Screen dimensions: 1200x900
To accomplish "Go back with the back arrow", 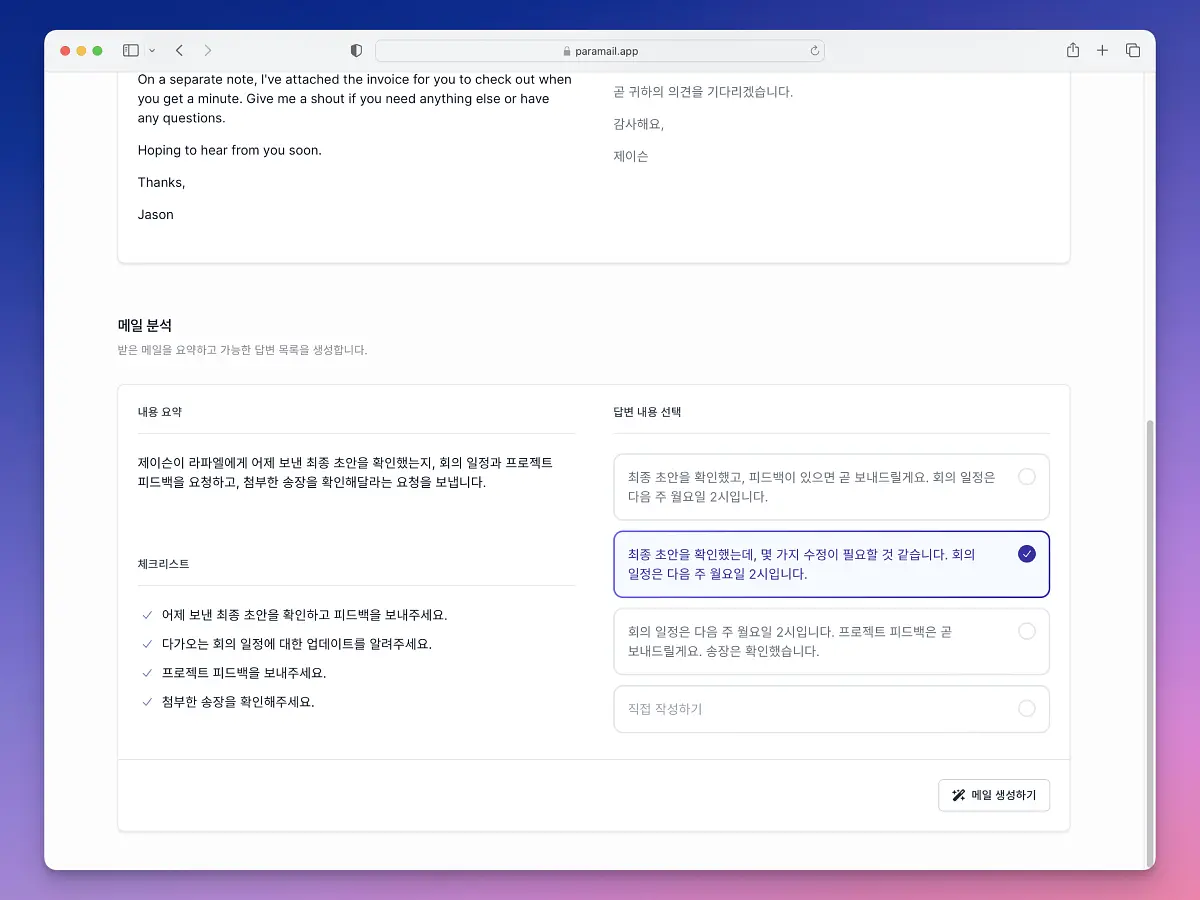I will click(x=179, y=50).
